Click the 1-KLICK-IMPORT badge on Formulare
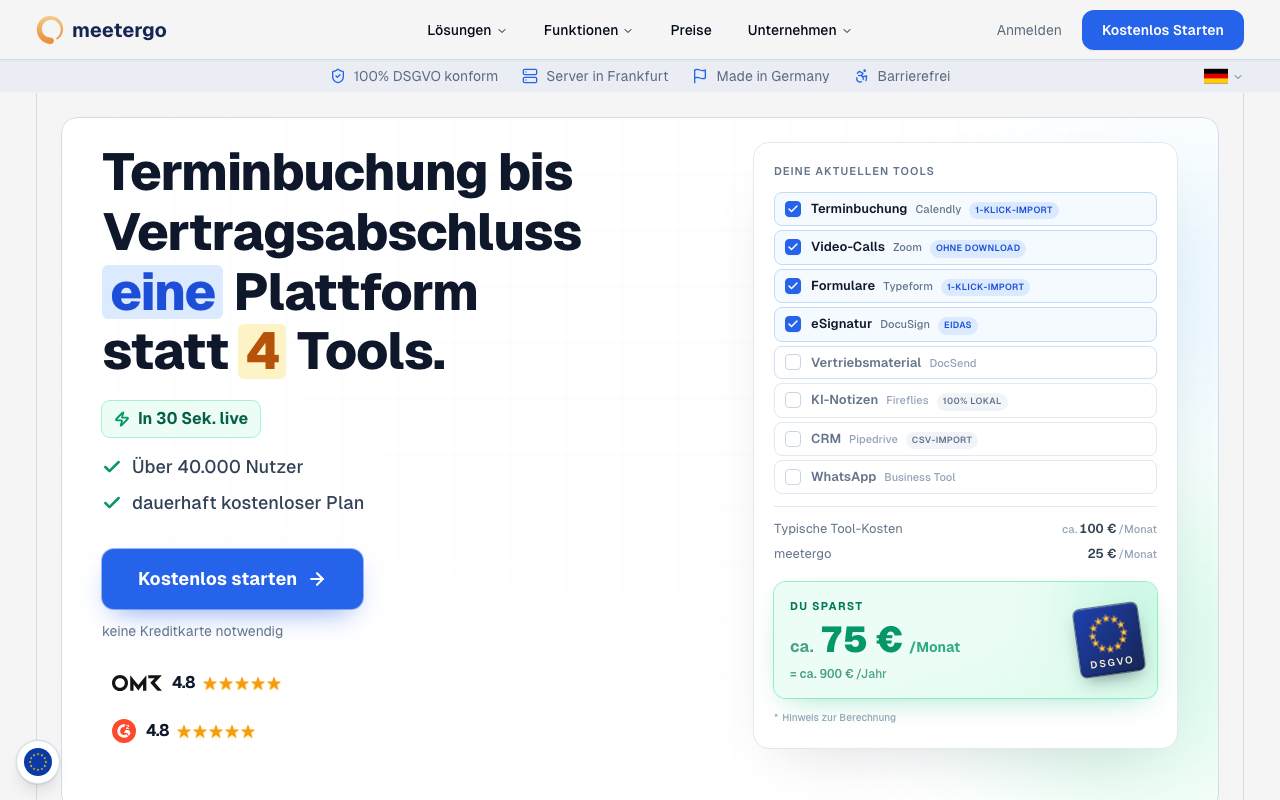The width and height of the screenshot is (1280, 800). (x=985, y=287)
